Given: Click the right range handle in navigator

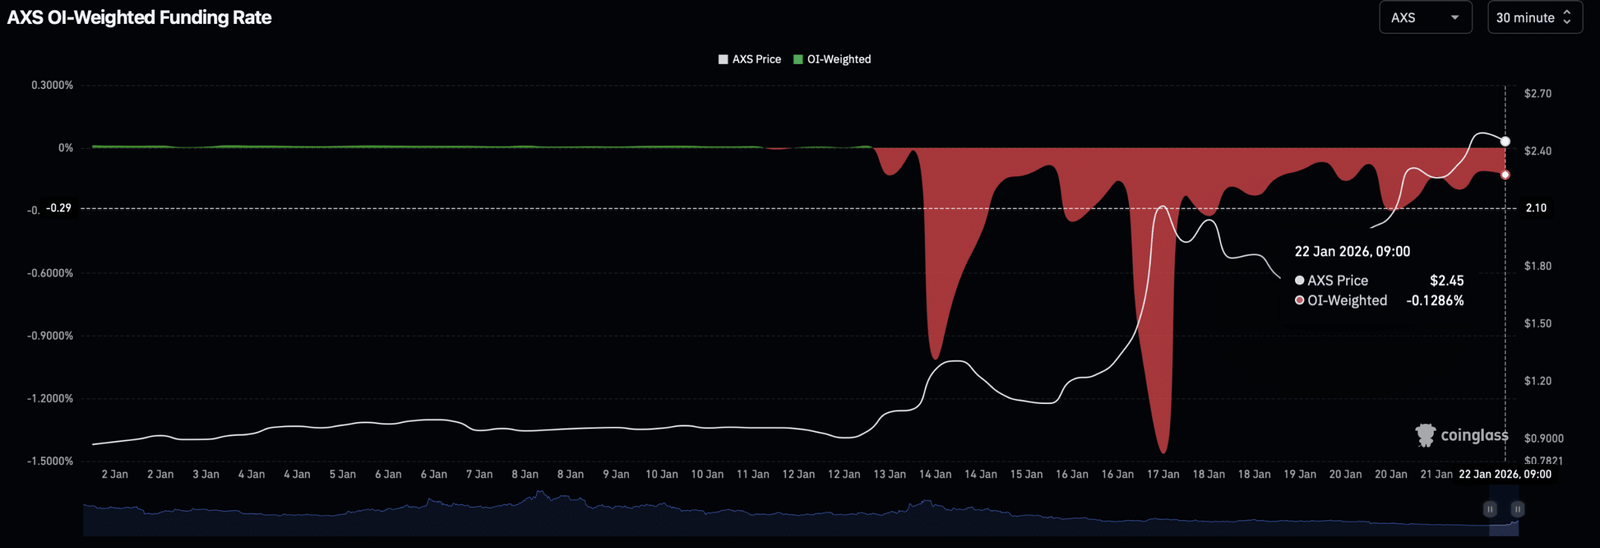Looking at the screenshot, I should pos(1517,509).
